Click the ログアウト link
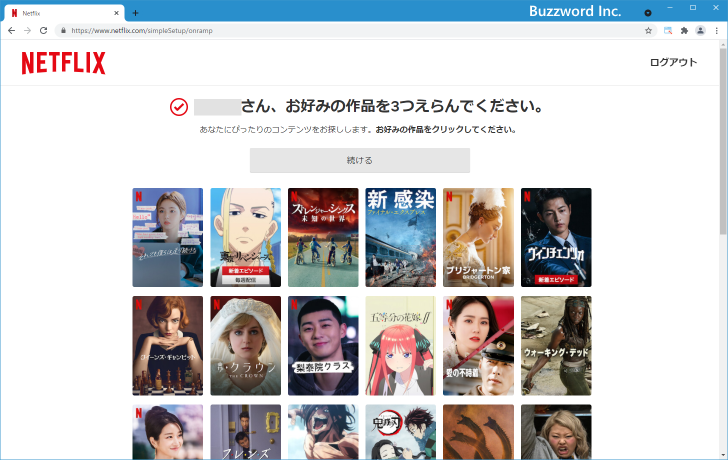 [673, 62]
